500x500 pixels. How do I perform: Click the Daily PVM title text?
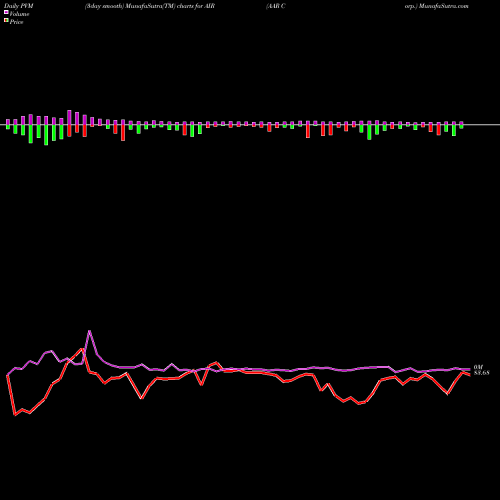[x=19, y=6]
